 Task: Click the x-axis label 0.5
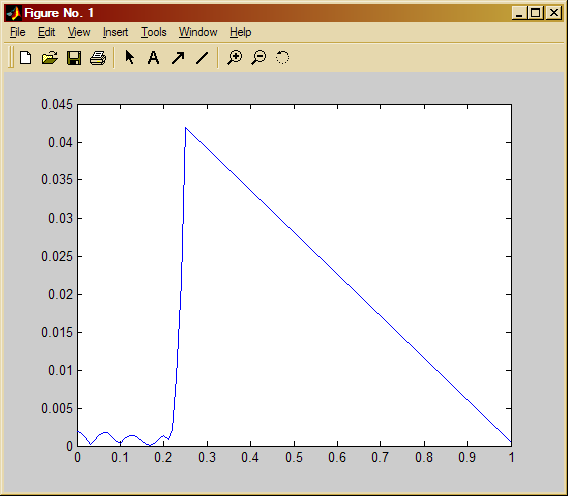pyautogui.click(x=294, y=458)
